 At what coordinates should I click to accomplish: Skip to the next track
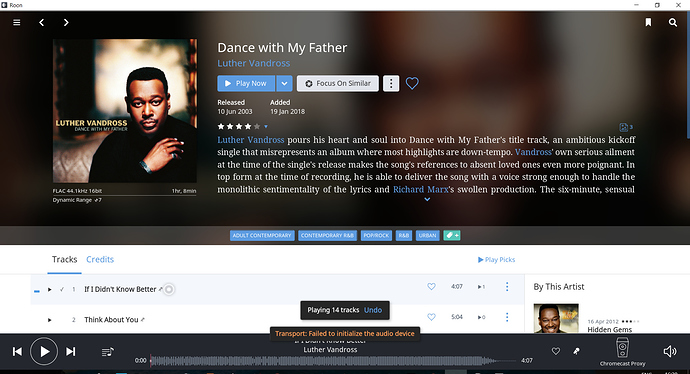tap(70, 352)
